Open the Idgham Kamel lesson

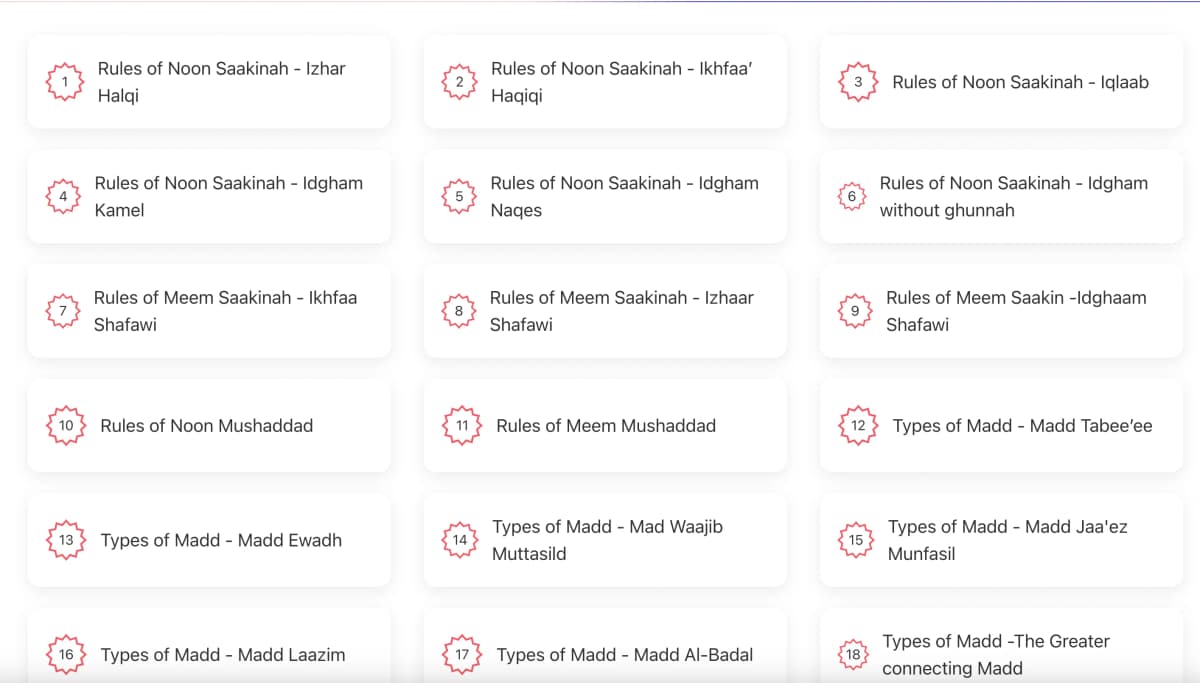coord(228,197)
